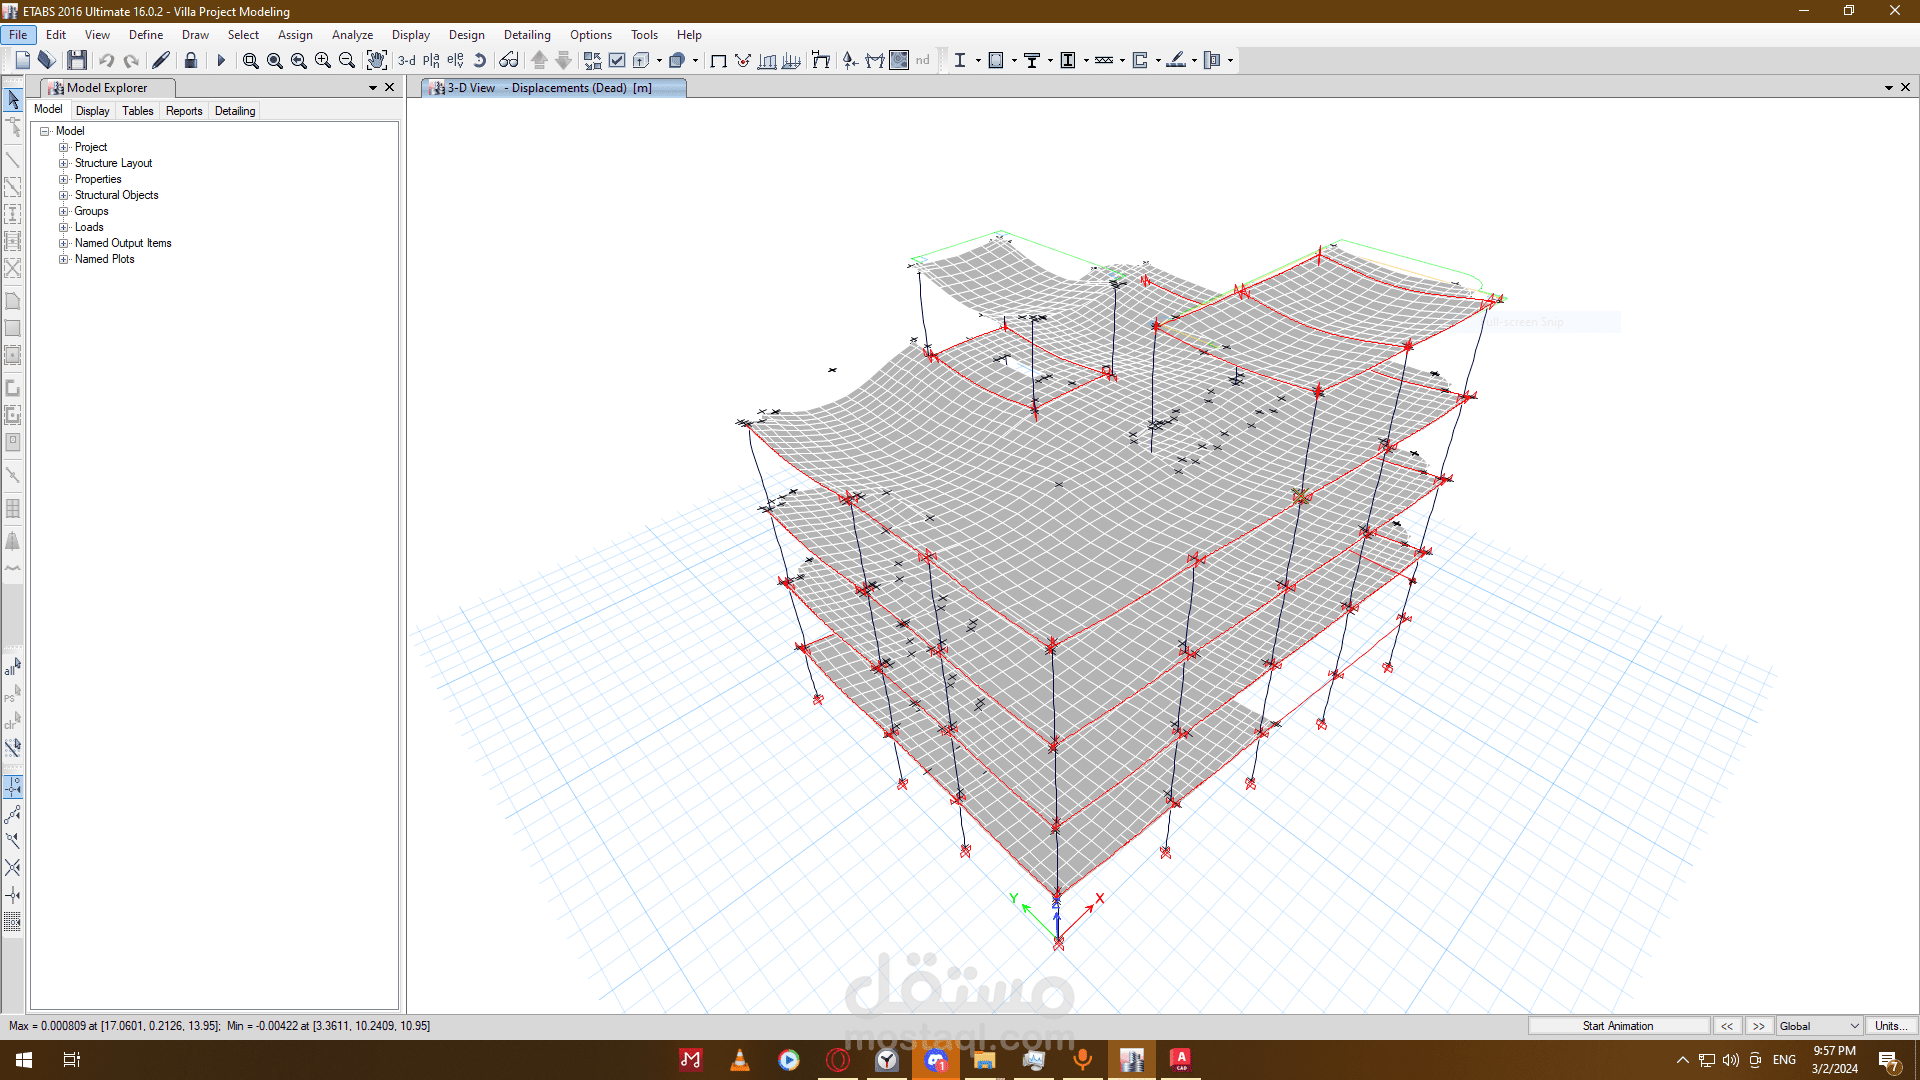Expand the Loads tree node
Image resolution: width=1920 pixels, height=1080 pixels.
[x=64, y=227]
